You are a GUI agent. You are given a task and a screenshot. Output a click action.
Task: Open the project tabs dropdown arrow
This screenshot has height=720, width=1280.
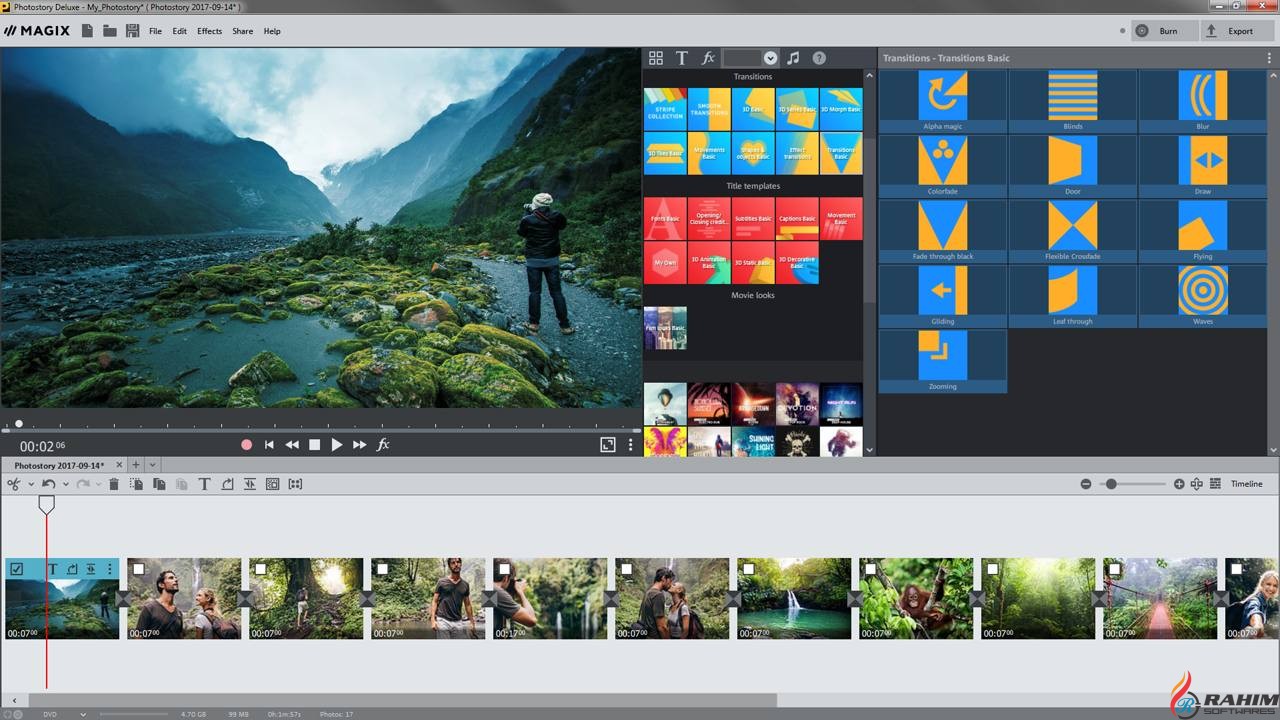153,465
